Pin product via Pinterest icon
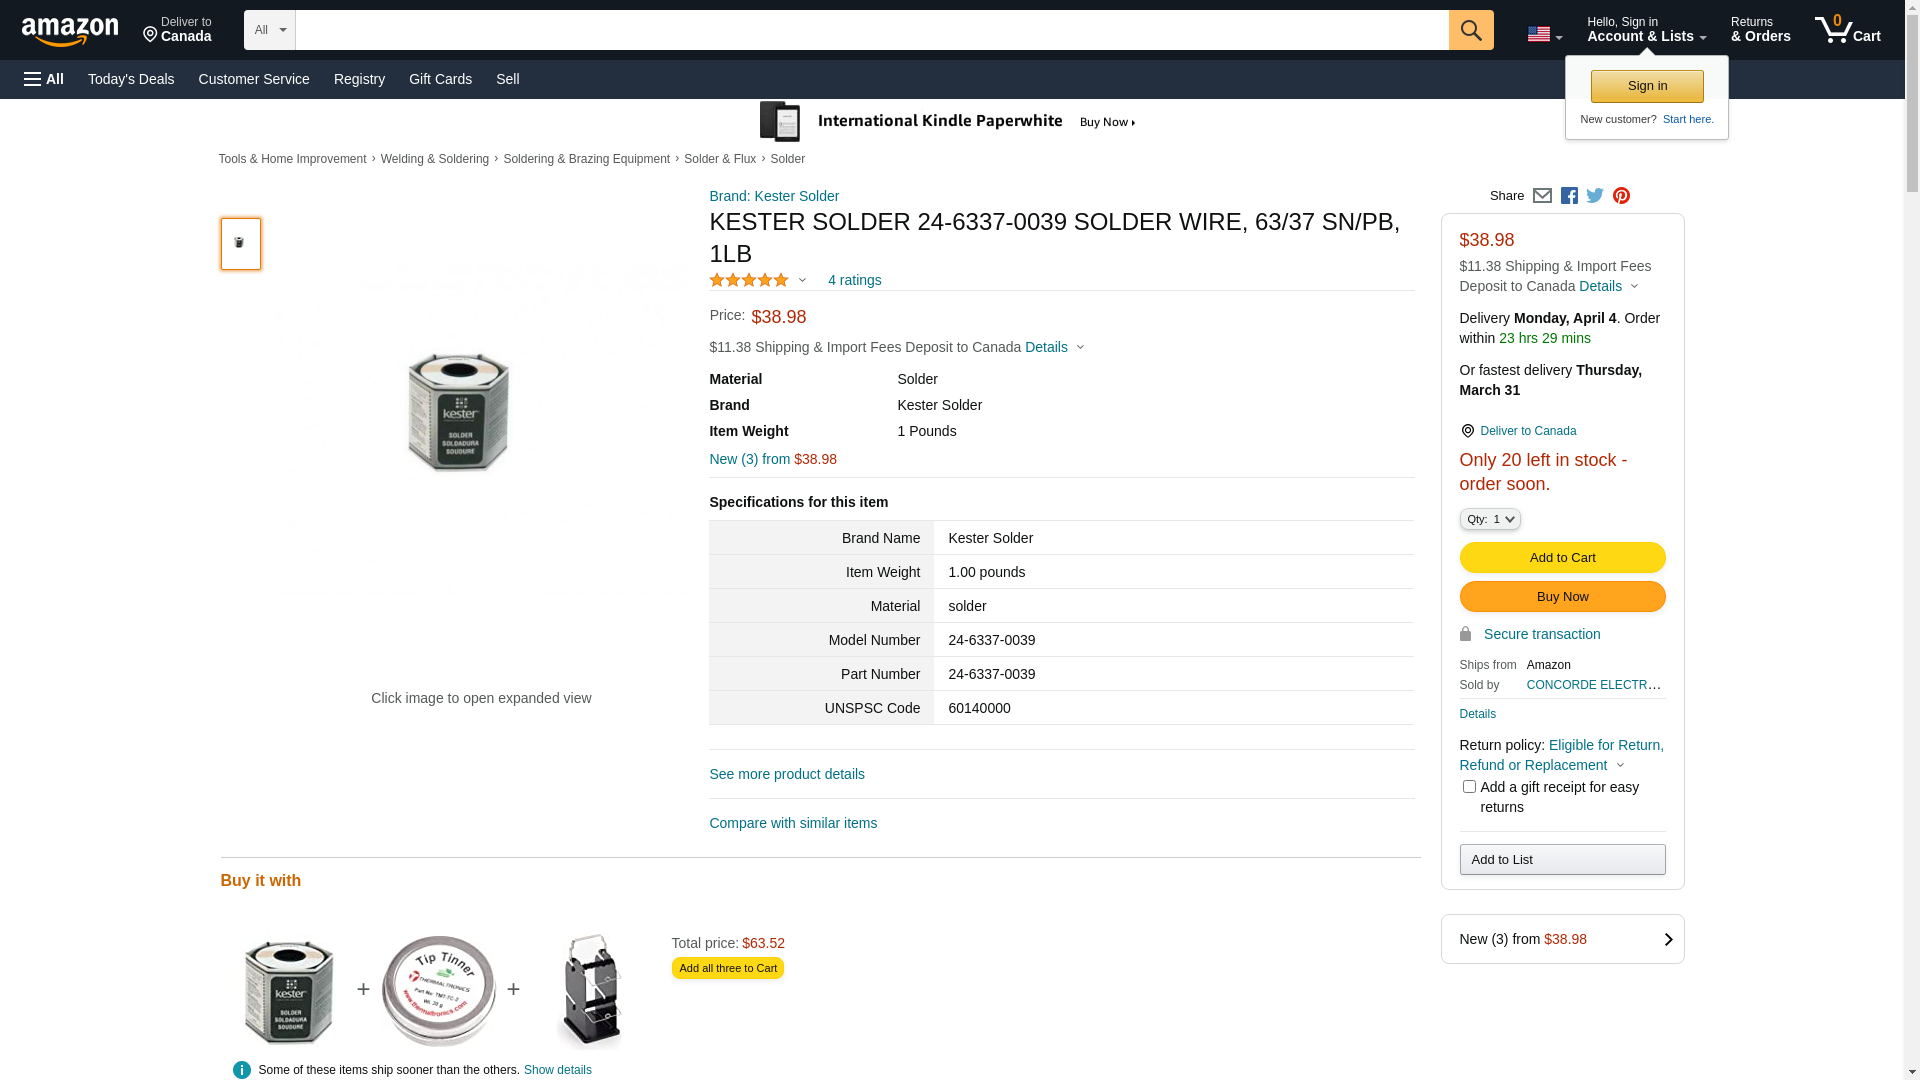 pos(1621,196)
